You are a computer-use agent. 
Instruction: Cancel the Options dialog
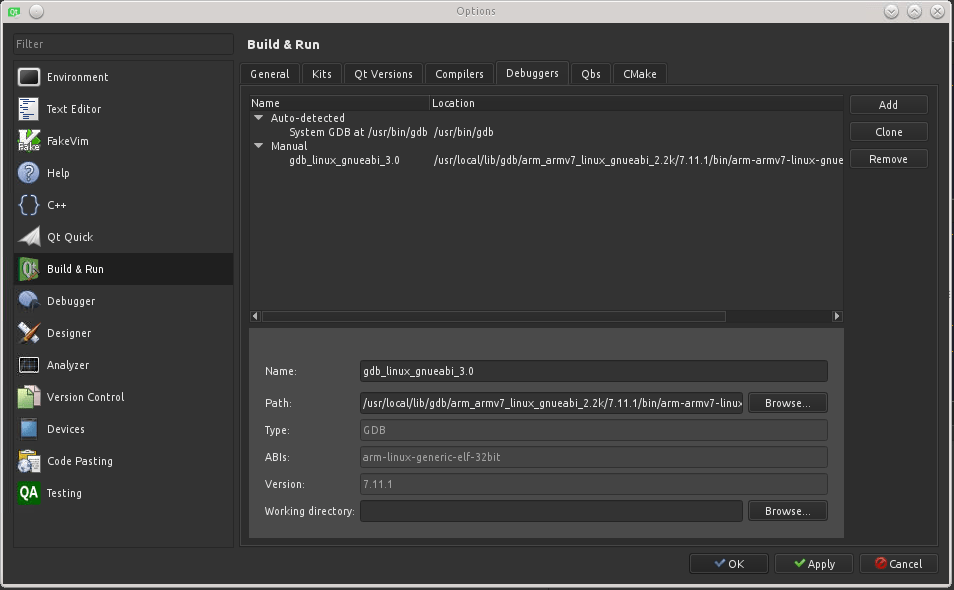pos(899,564)
